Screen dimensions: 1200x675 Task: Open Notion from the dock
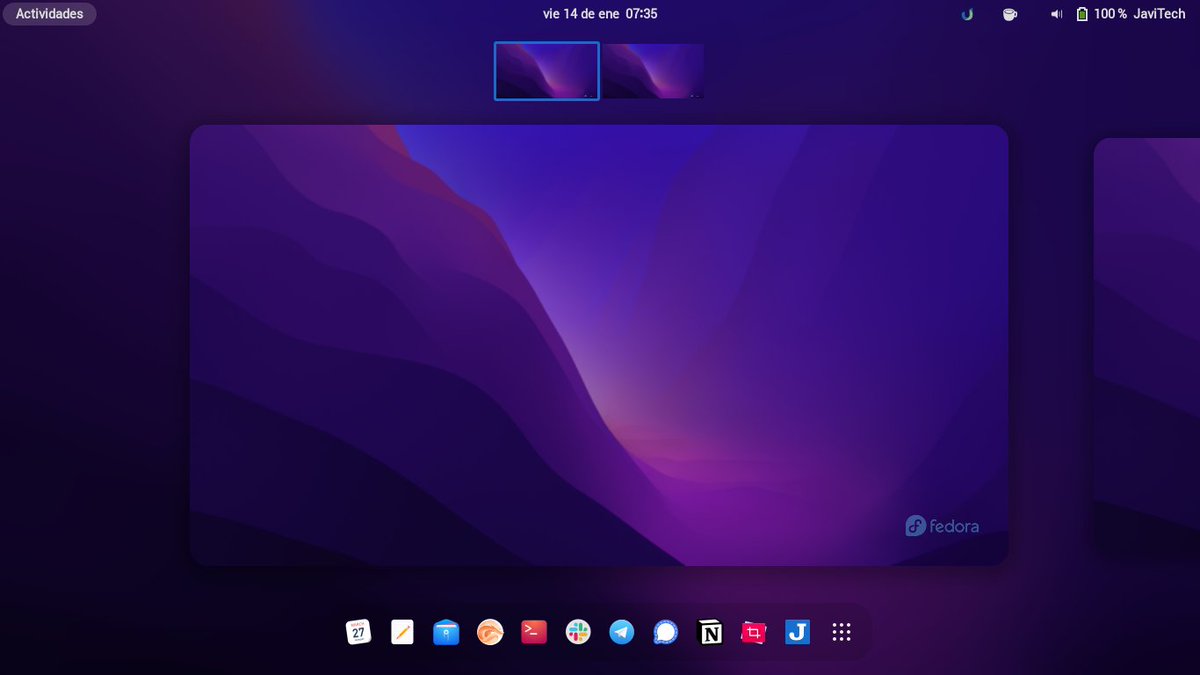pos(710,632)
